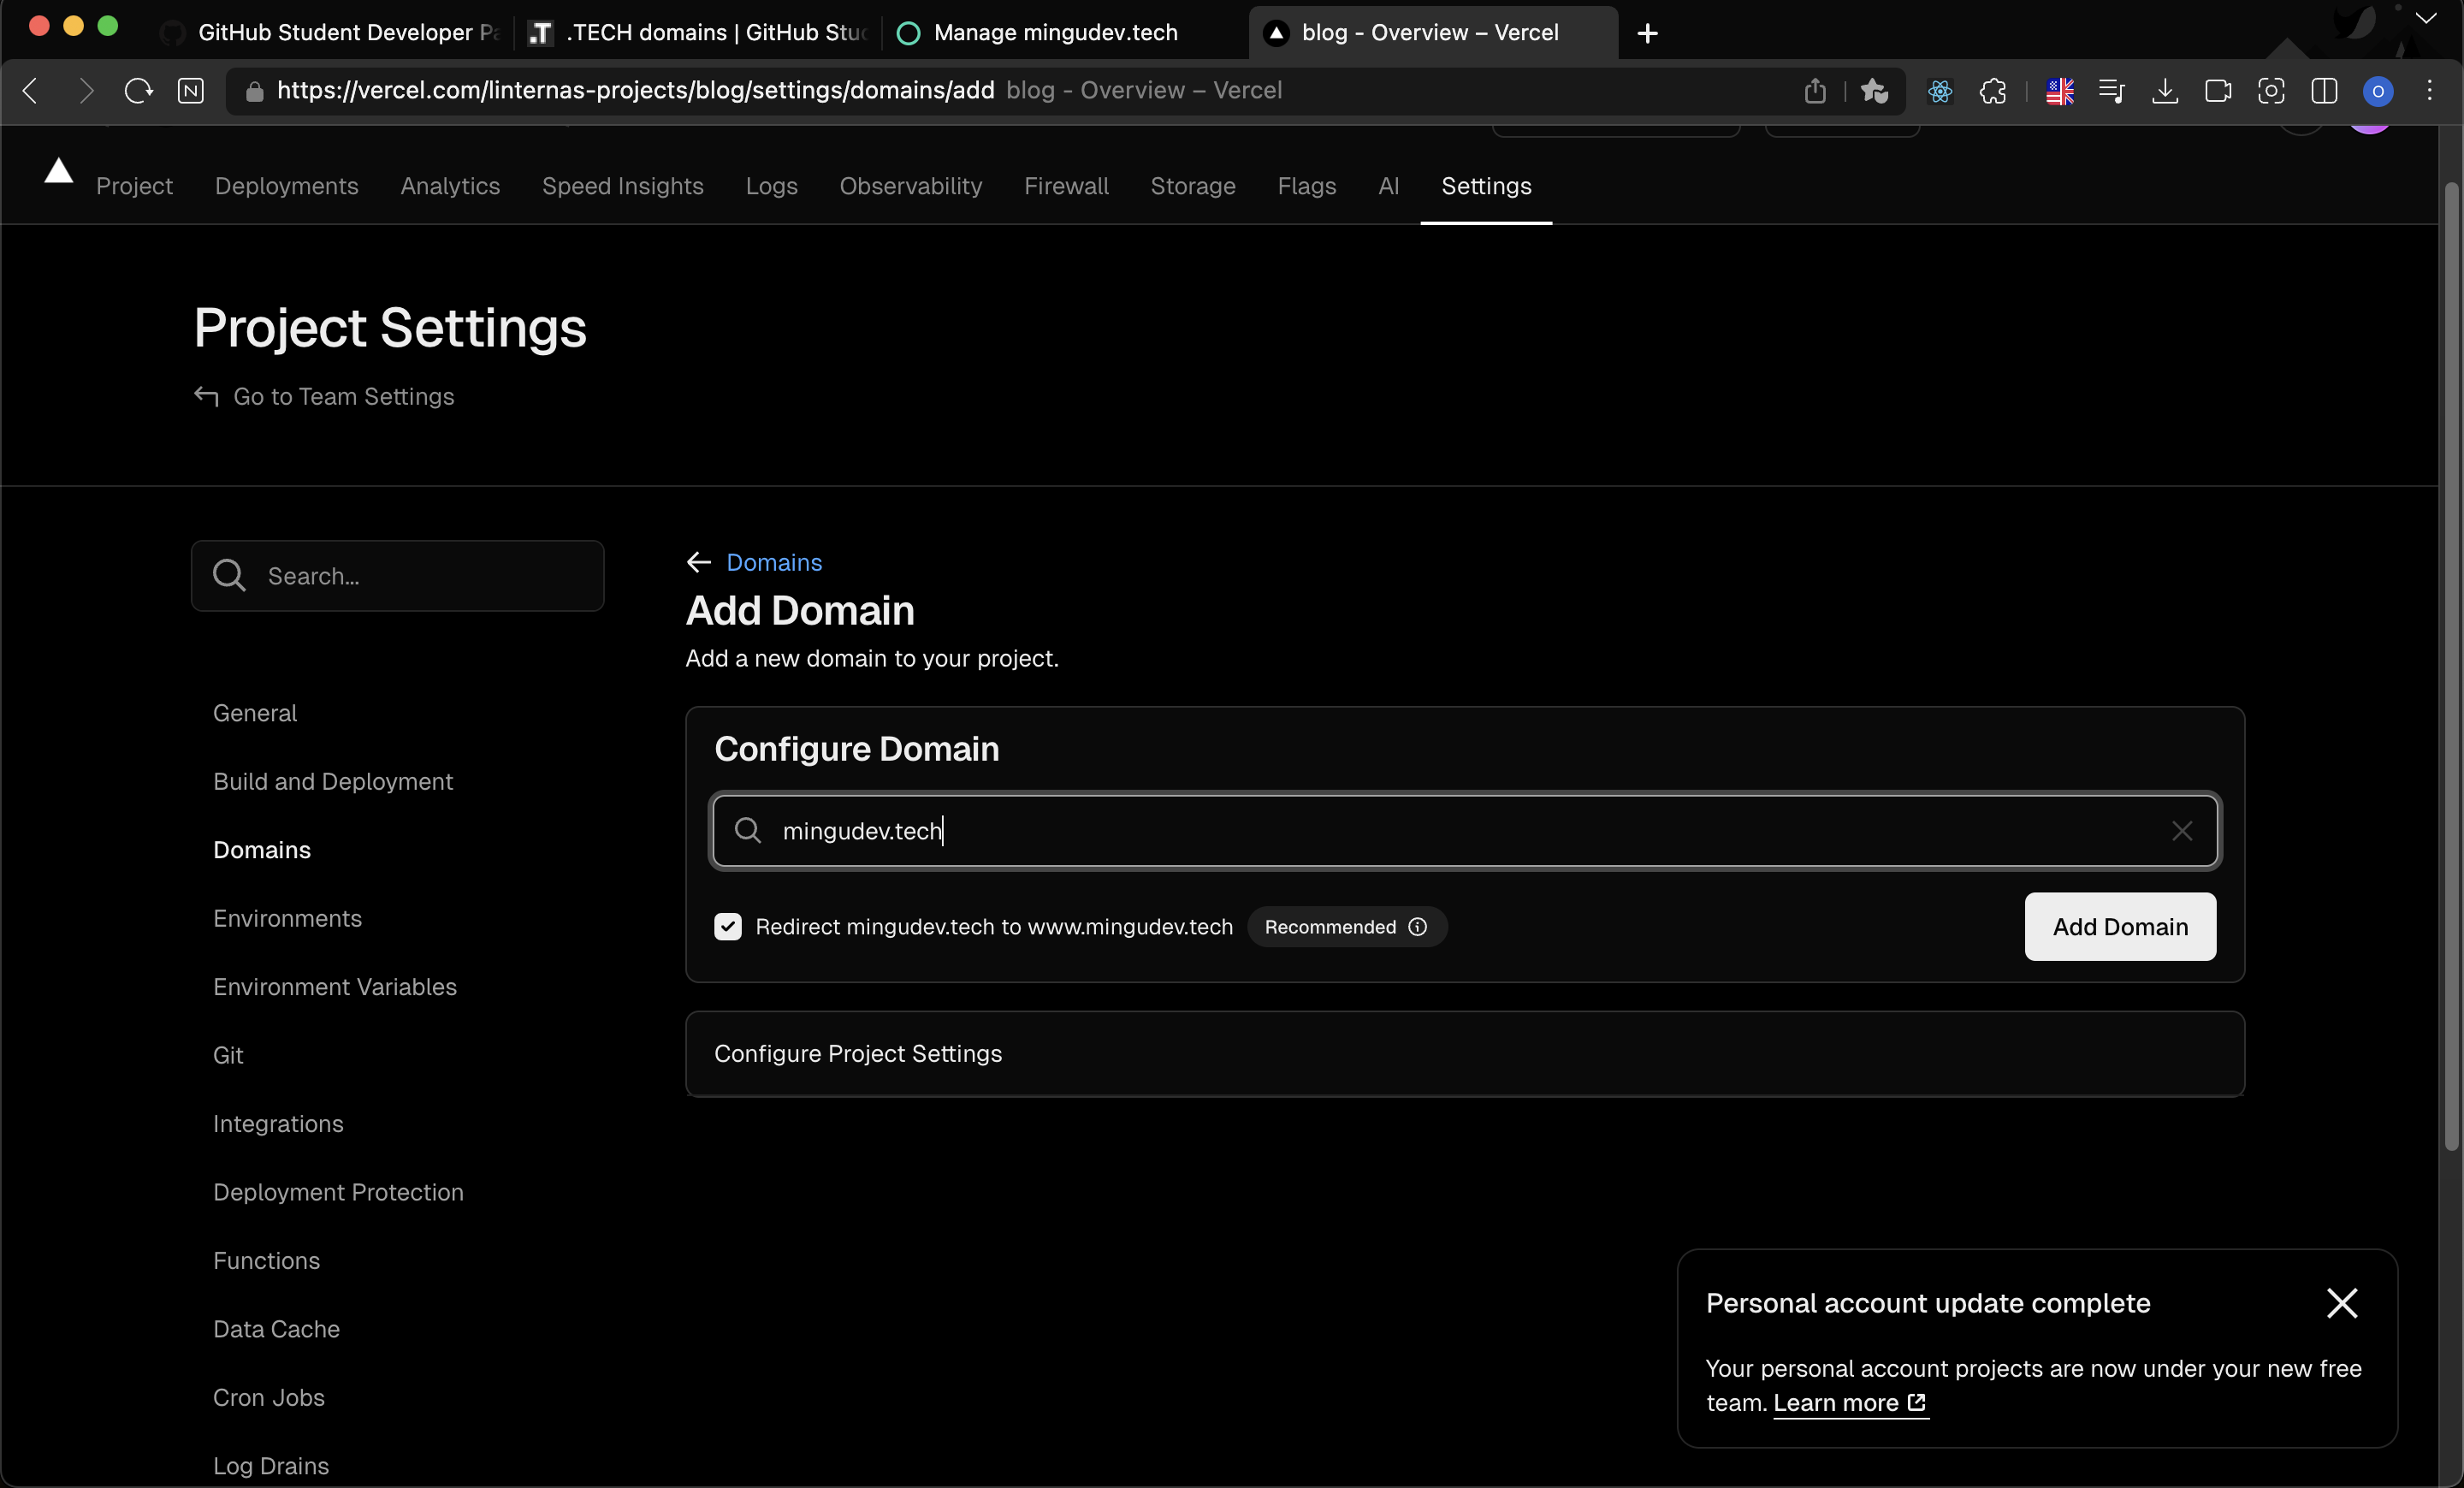Screen dimensions: 2464x1488
Task: Open the browser profile avatar
Action: click(x=2377, y=91)
